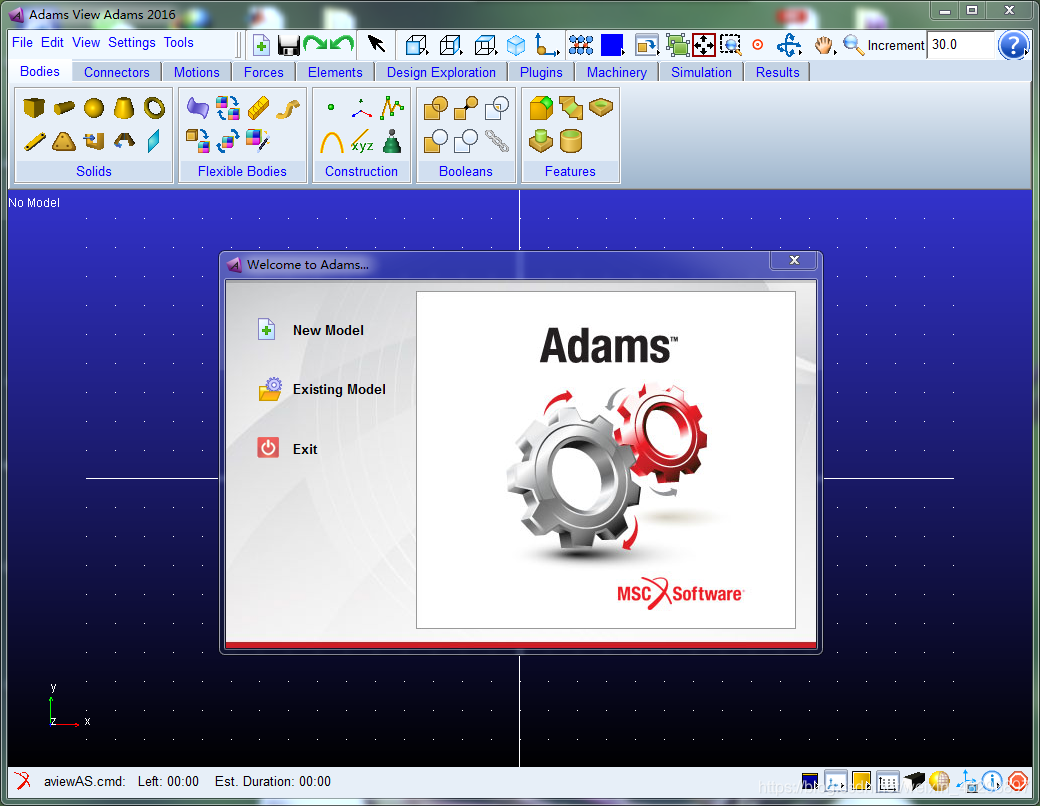Click the Pan hand tool
1040x806 pixels.
click(823, 45)
